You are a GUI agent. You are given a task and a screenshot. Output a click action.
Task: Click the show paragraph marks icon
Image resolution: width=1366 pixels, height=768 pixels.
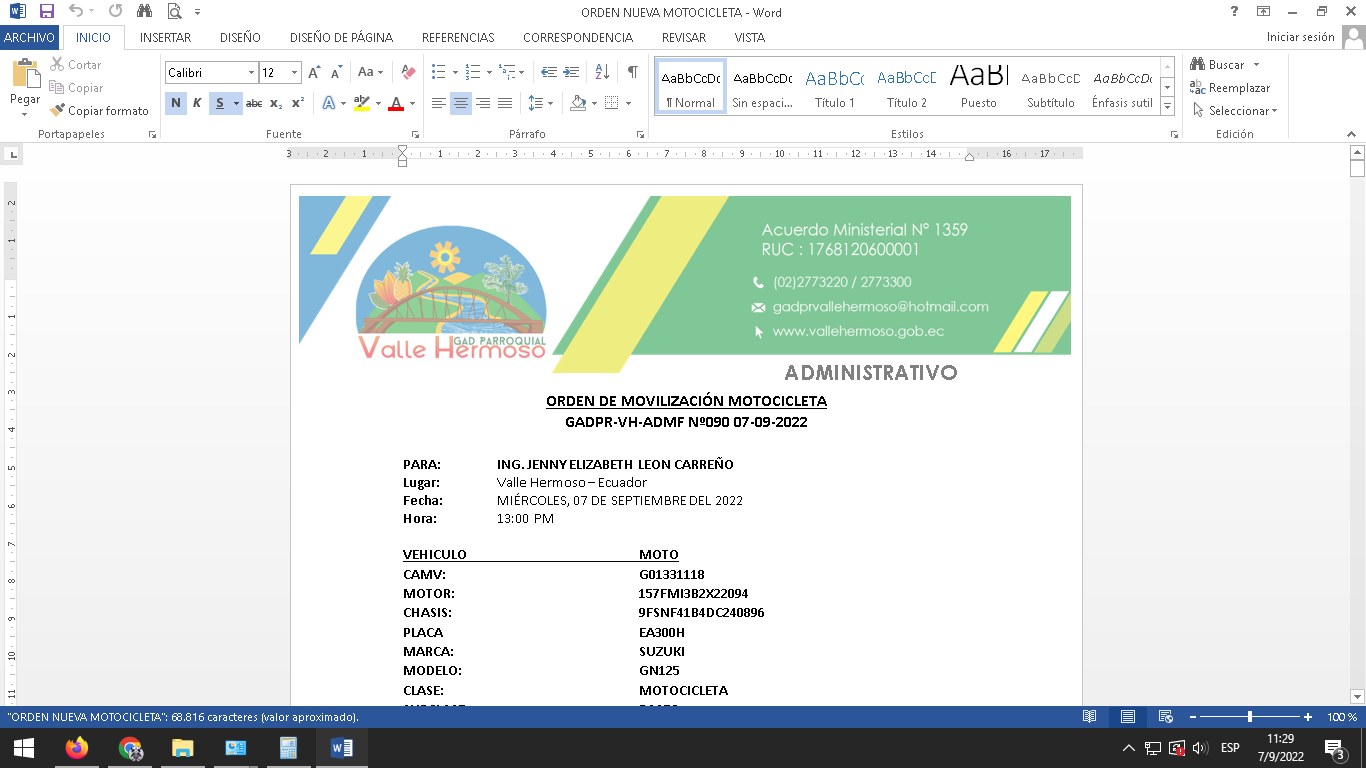coord(632,72)
